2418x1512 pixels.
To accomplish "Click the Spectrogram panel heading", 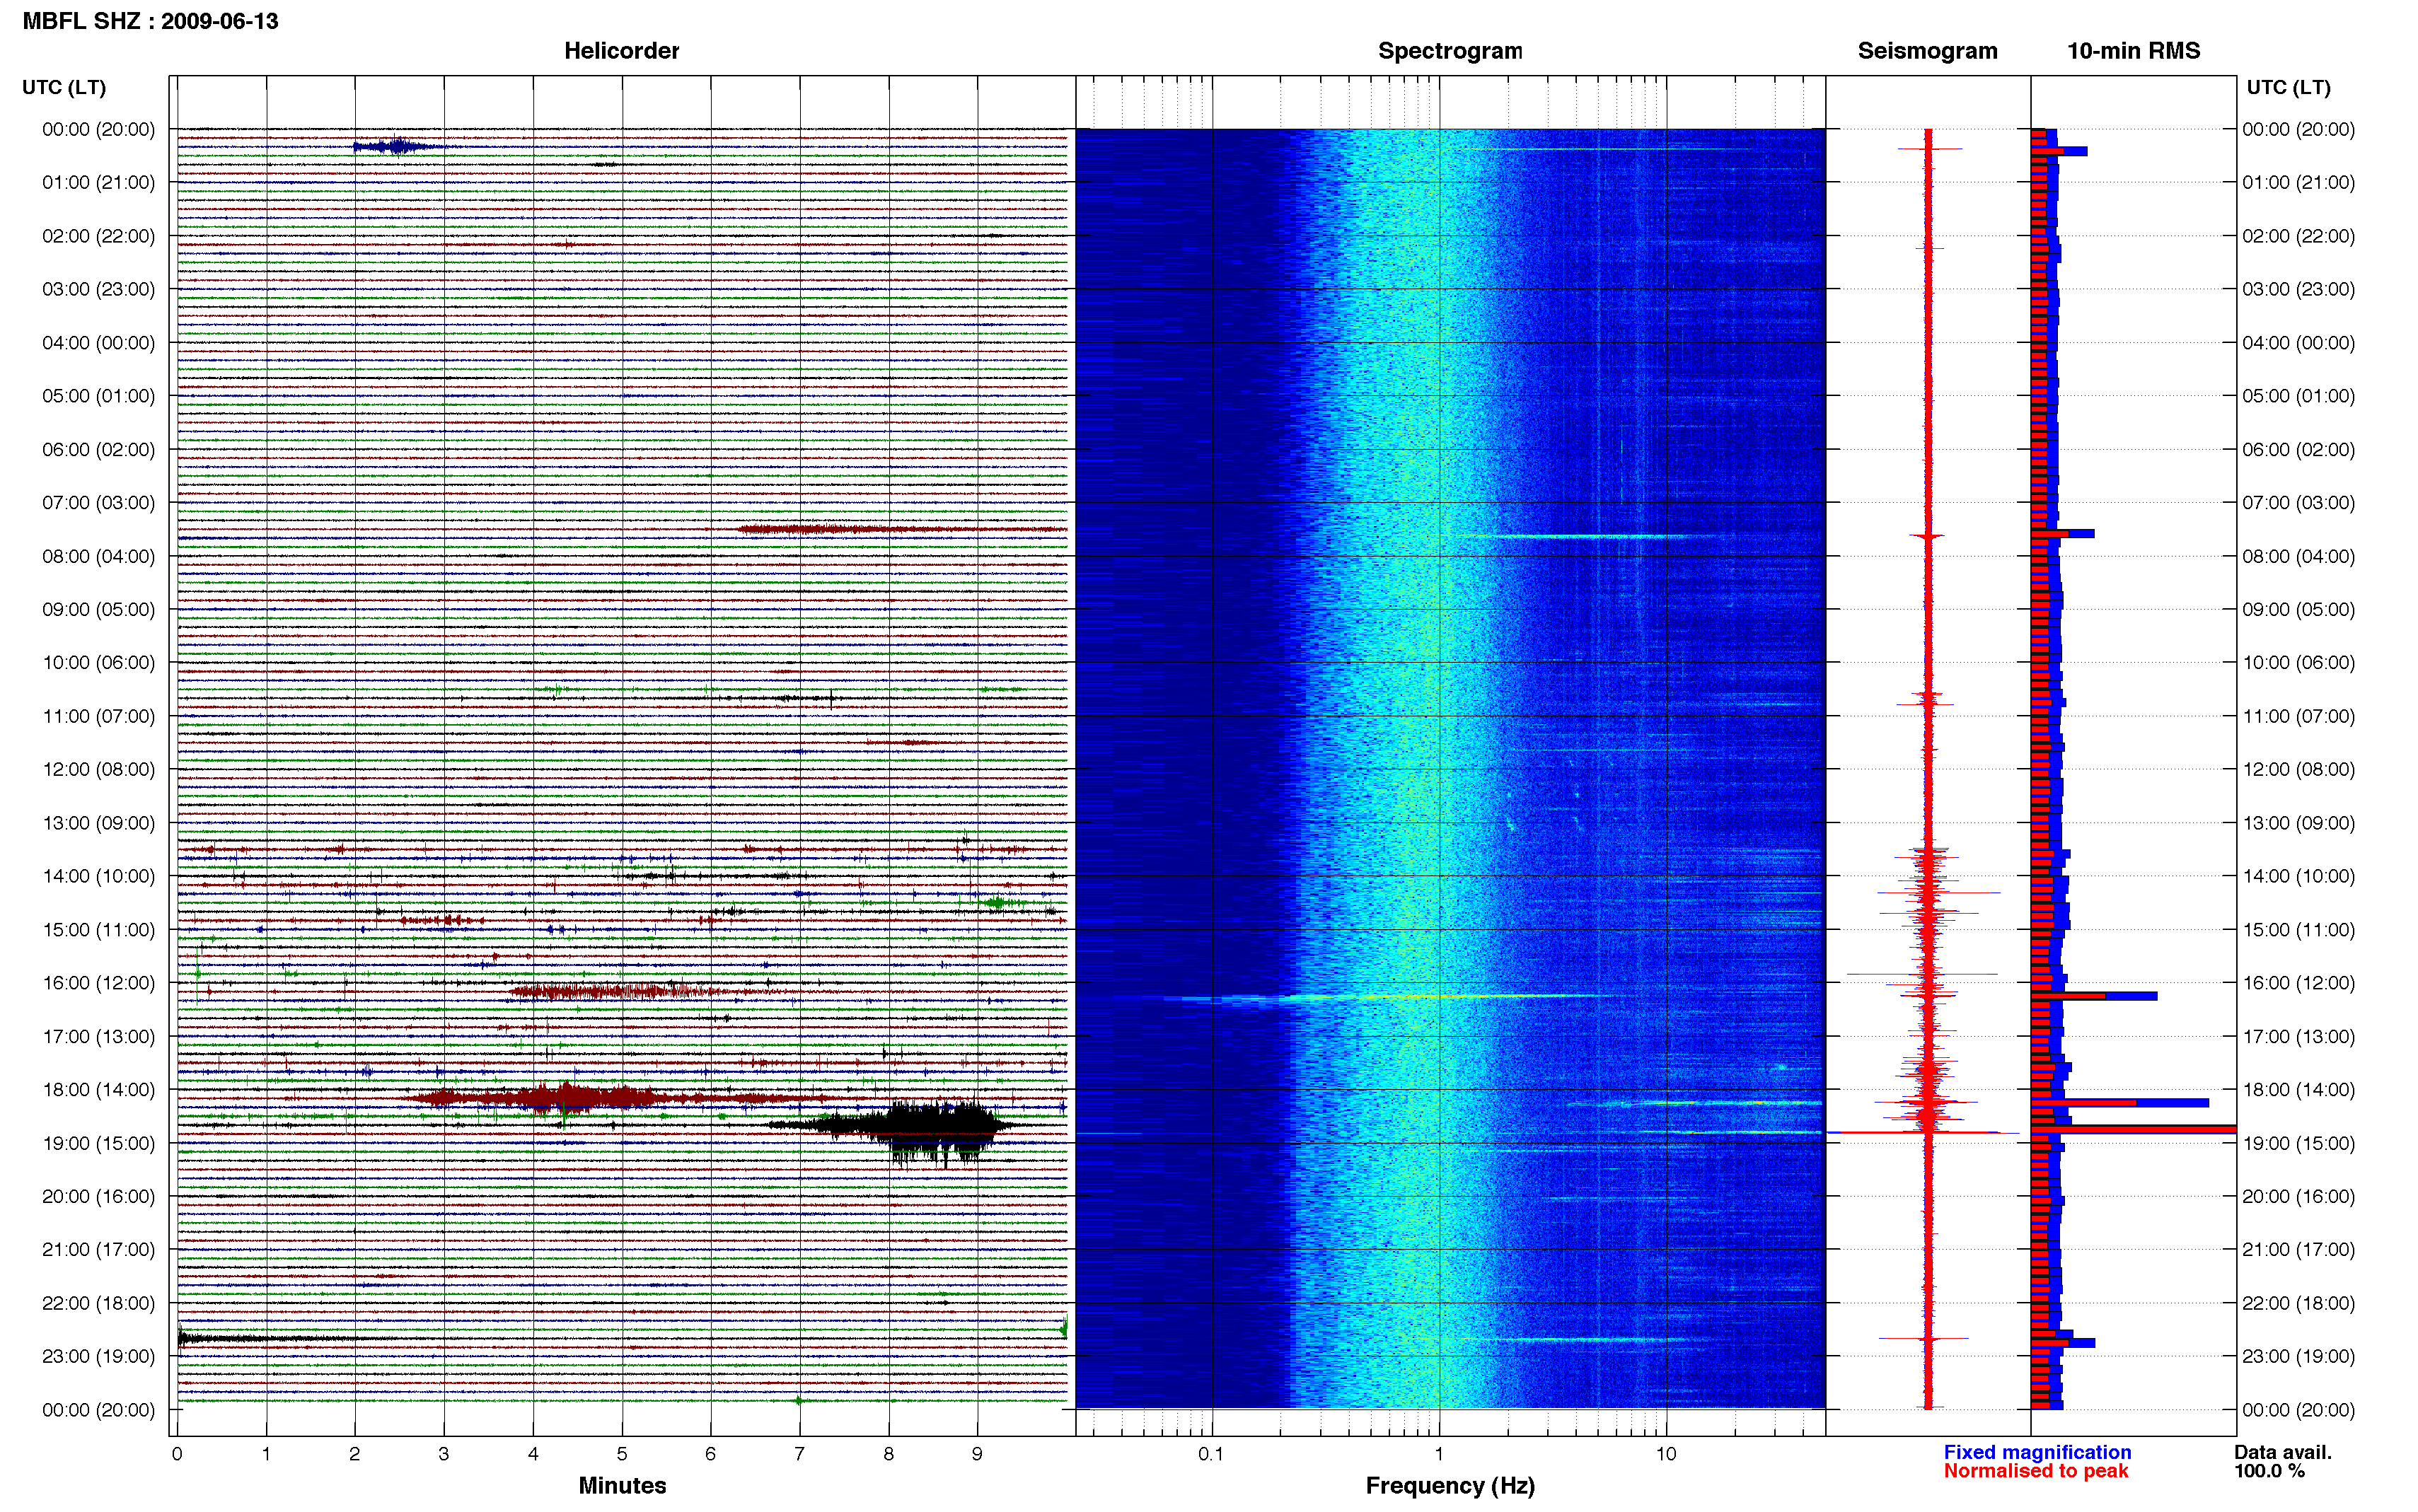I will (1450, 51).
